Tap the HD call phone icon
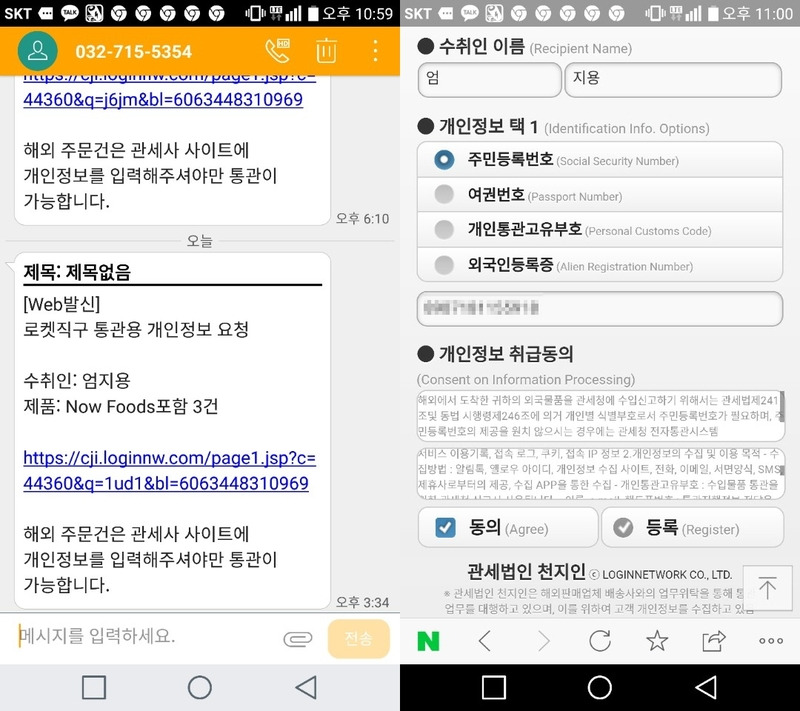Screen dimensions: 800x711 coord(278,51)
